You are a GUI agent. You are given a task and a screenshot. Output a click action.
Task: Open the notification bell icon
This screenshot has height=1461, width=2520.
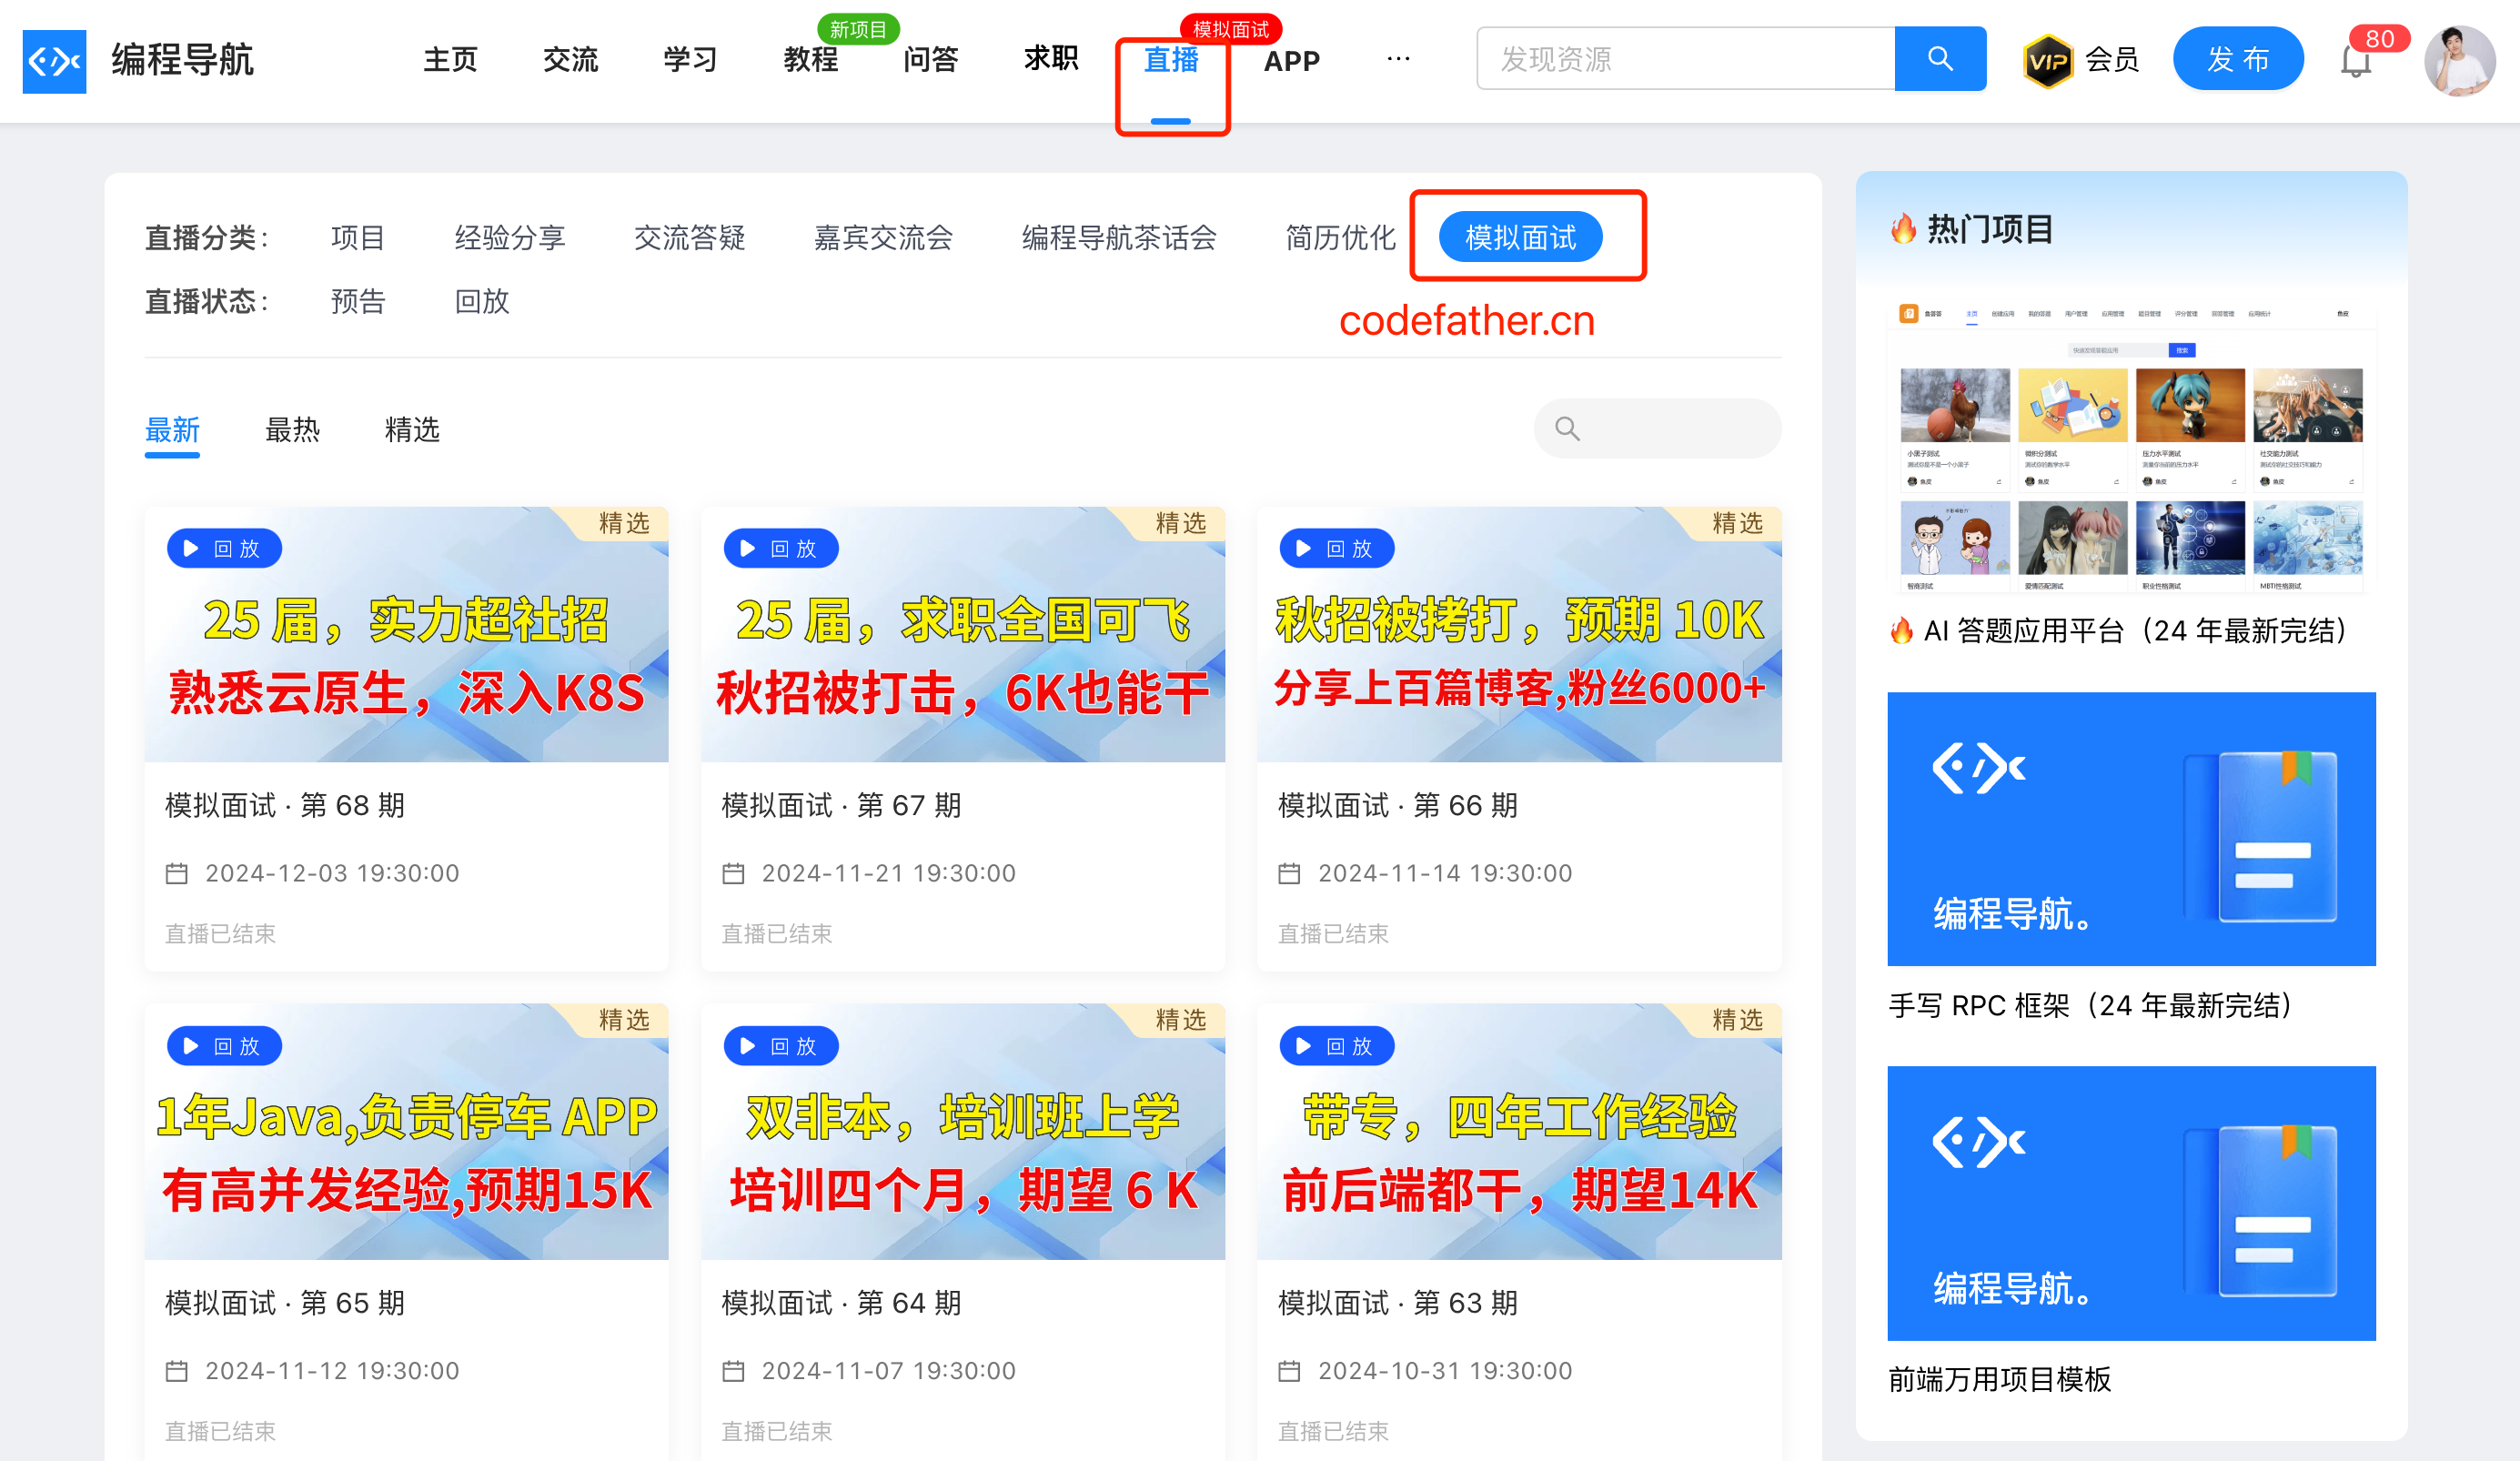pyautogui.click(x=2355, y=62)
